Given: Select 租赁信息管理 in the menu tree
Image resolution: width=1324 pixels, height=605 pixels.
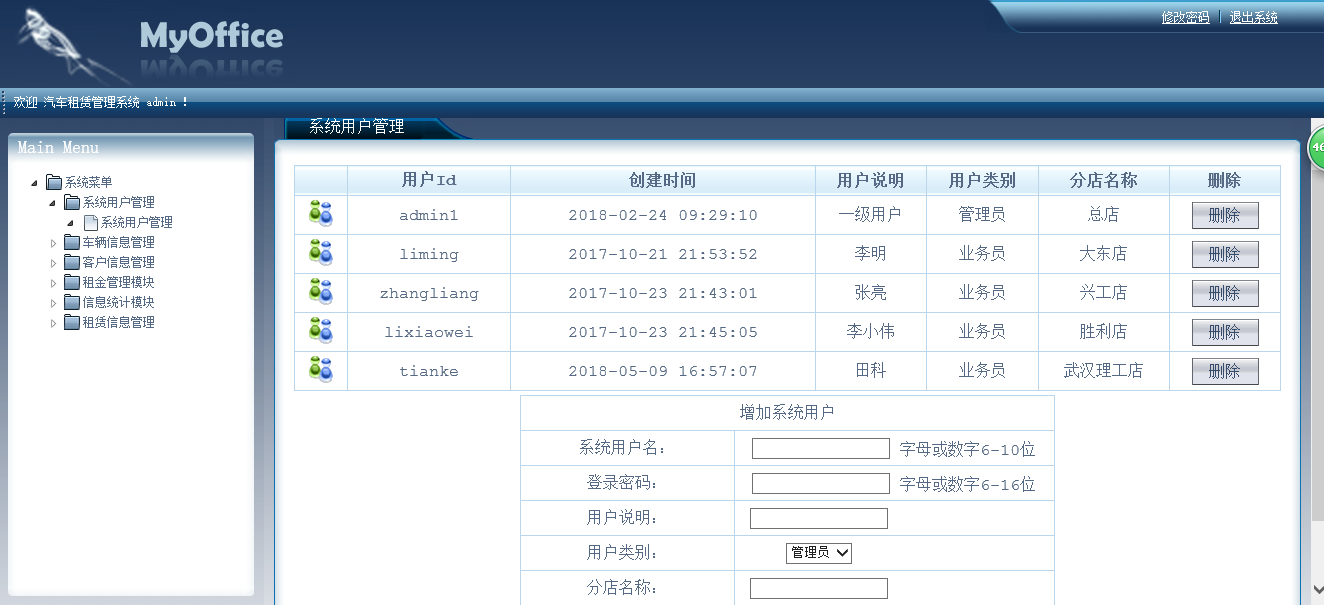Looking at the screenshot, I should pos(119,322).
